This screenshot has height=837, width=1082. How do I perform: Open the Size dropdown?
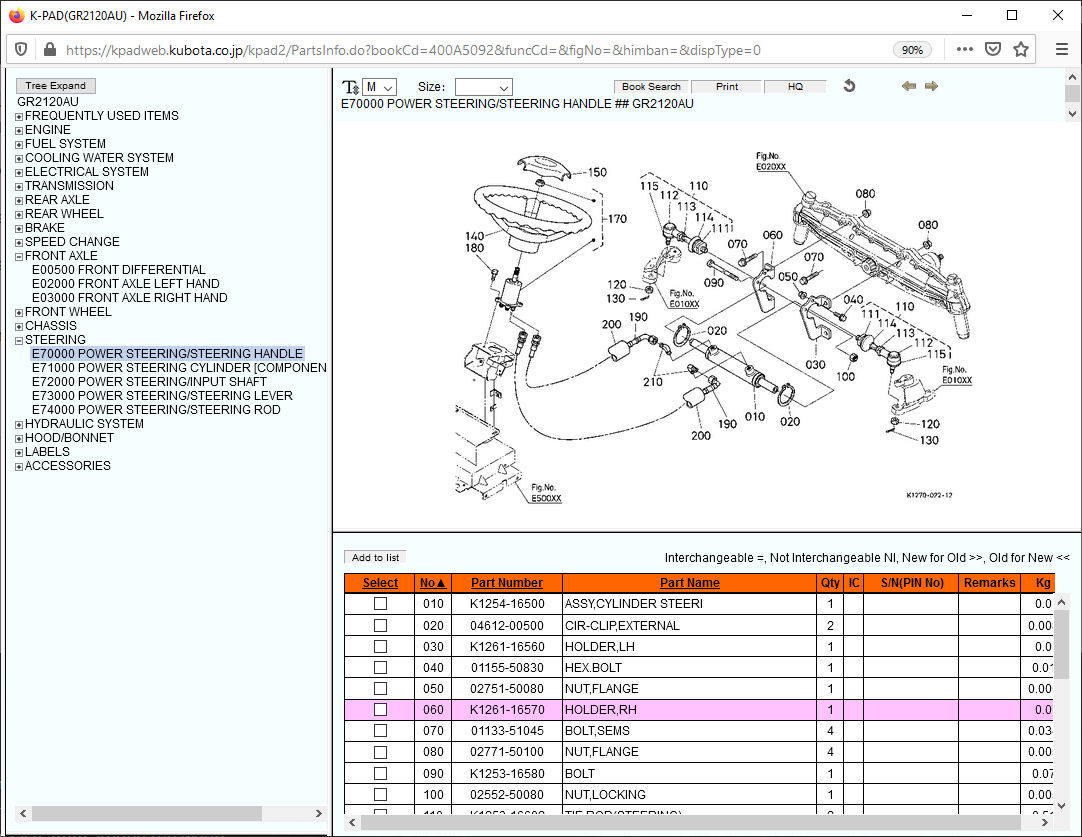click(484, 87)
